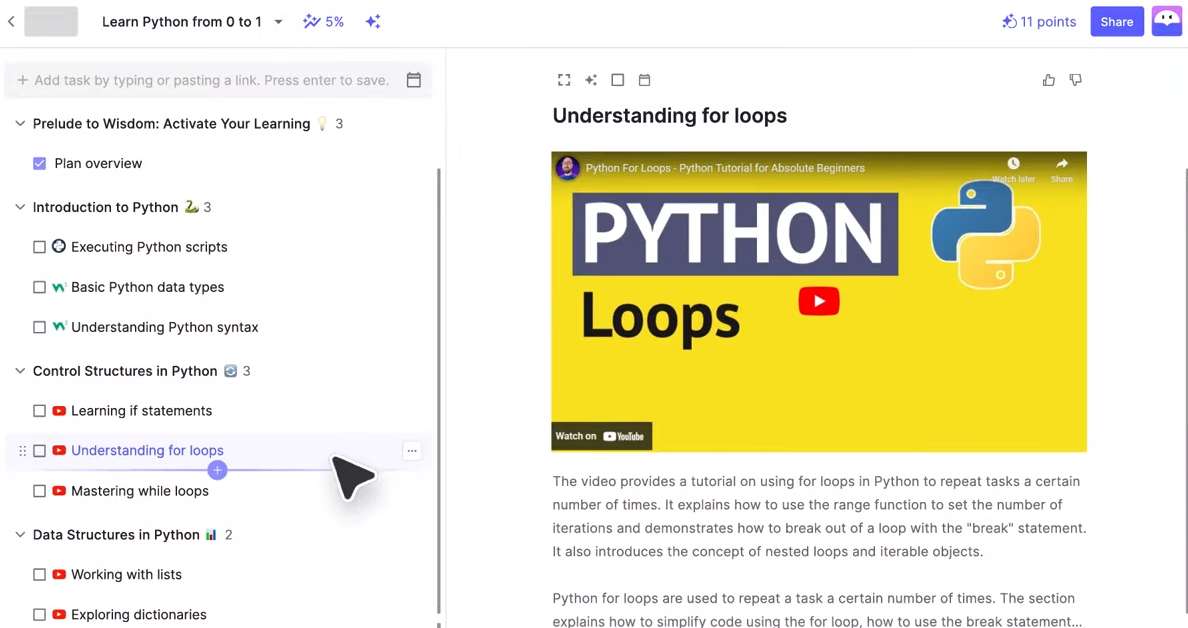The height and width of the screenshot is (628, 1188).
Task: Select the Understanding for loops task text
Action: [x=147, y=451]
